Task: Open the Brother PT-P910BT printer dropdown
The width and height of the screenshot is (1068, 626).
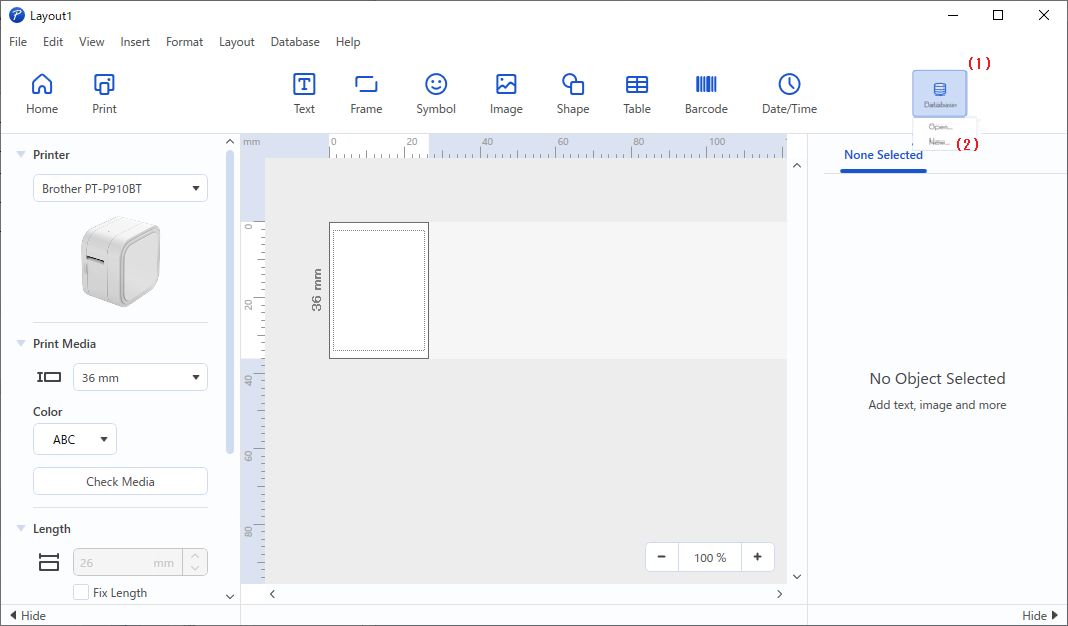Action: pyautogui.click(x=120, y=188)
